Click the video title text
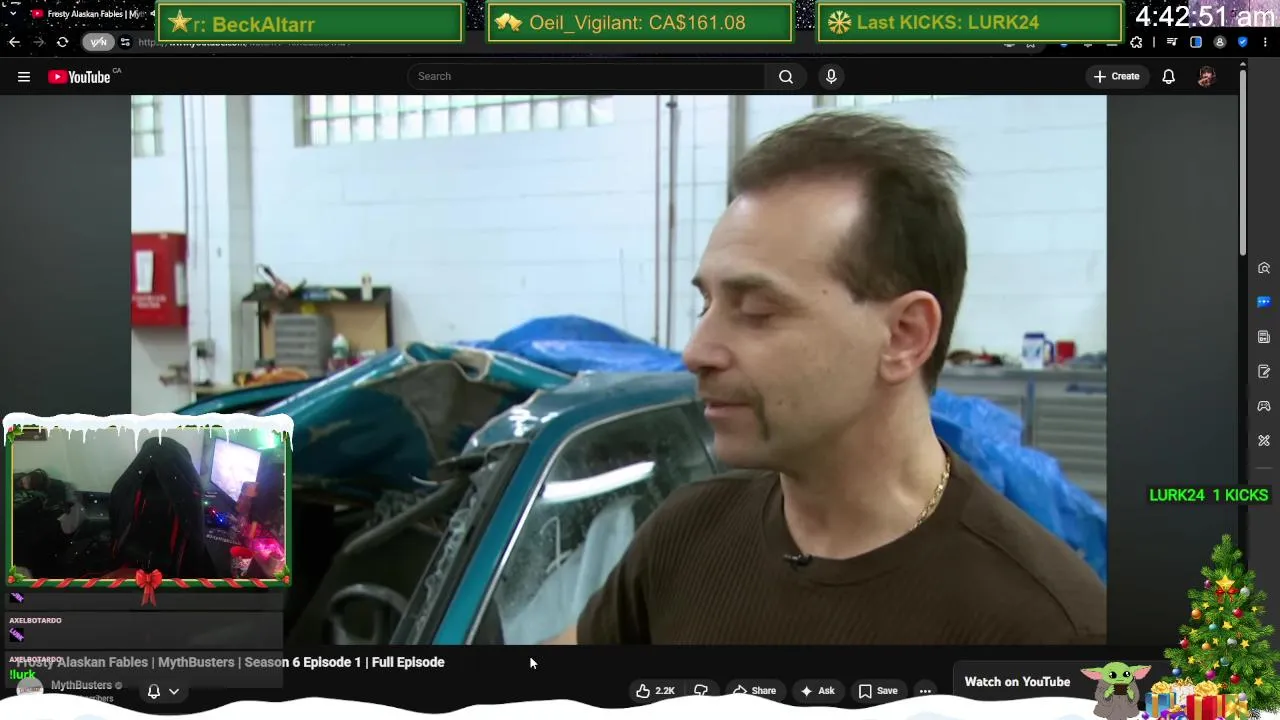The width and height of the screenshot is (1280, 720). [229, 662]
